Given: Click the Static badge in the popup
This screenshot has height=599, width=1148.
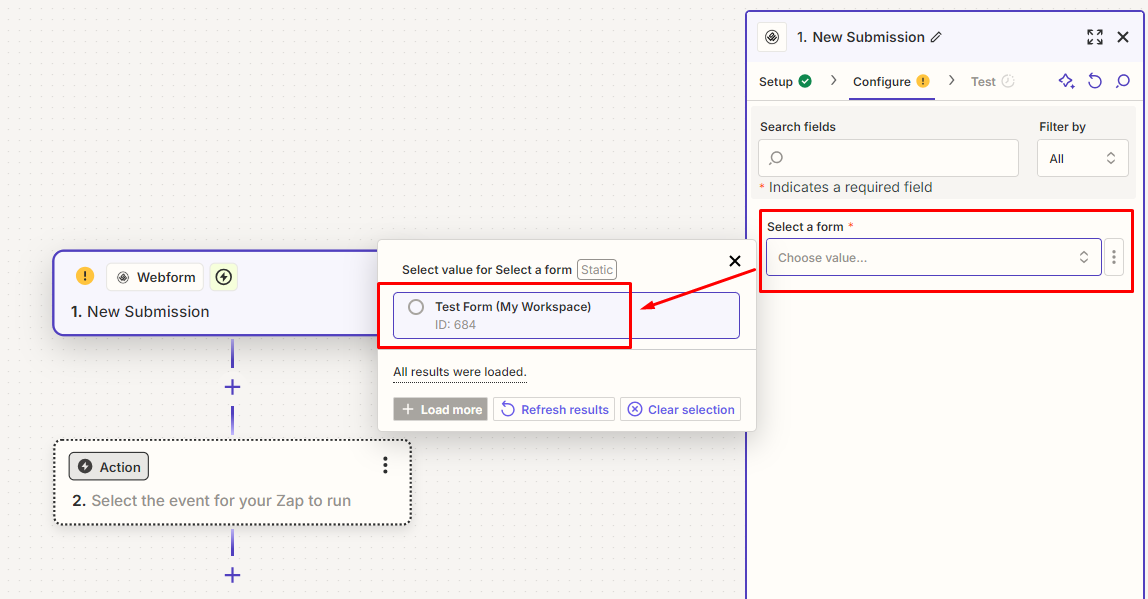Looking at the screenshot, I should click(x=597, y=269).
